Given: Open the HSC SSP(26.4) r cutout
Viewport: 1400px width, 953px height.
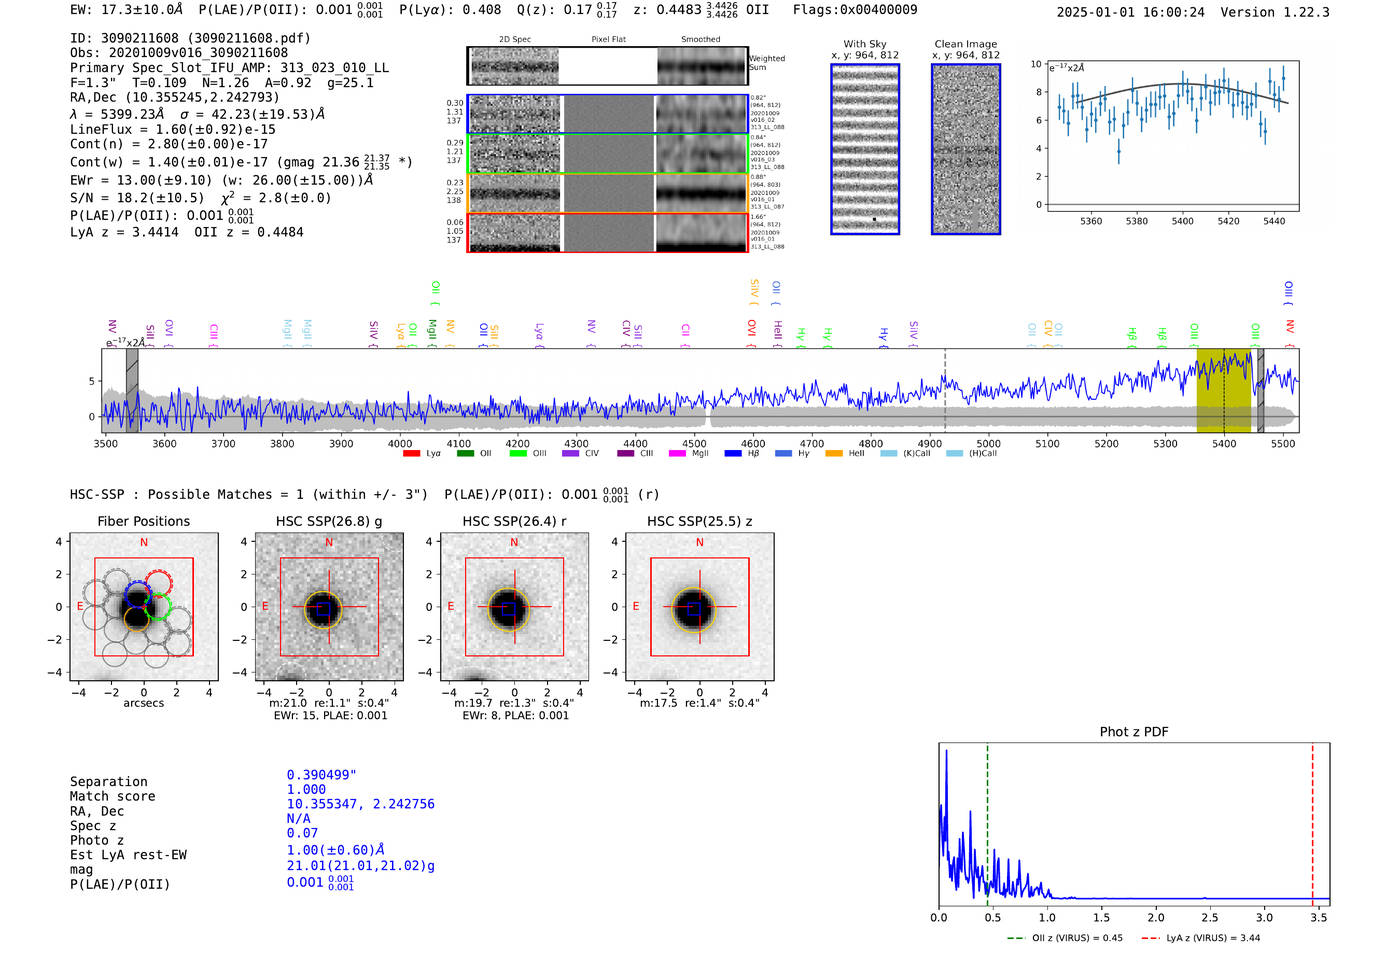Looking at the screenshot, I should tap(514, 607).
